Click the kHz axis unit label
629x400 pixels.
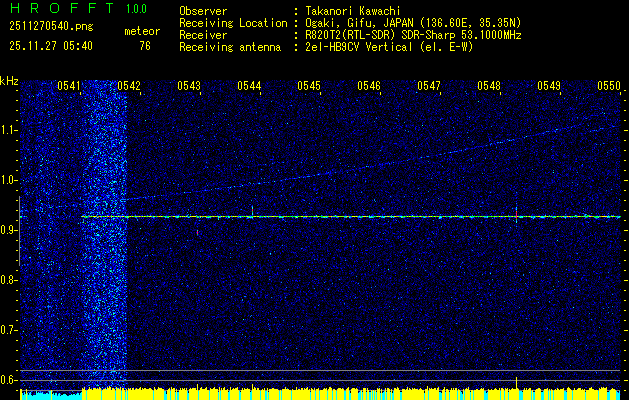pyautogui.click(x=9, y=81)
